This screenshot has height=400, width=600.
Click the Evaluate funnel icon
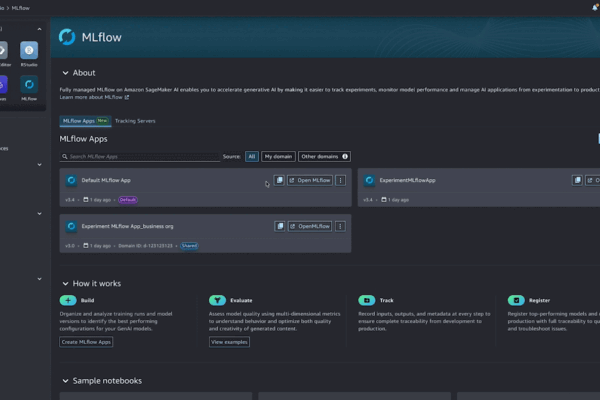(x=217, y=300)
